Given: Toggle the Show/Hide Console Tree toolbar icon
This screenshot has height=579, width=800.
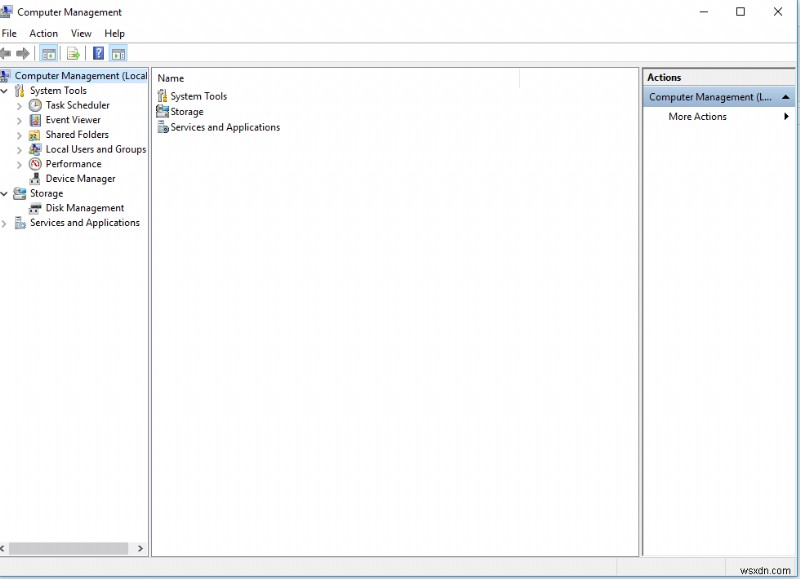Looking at the screenshot, I should tap(48, 53).
